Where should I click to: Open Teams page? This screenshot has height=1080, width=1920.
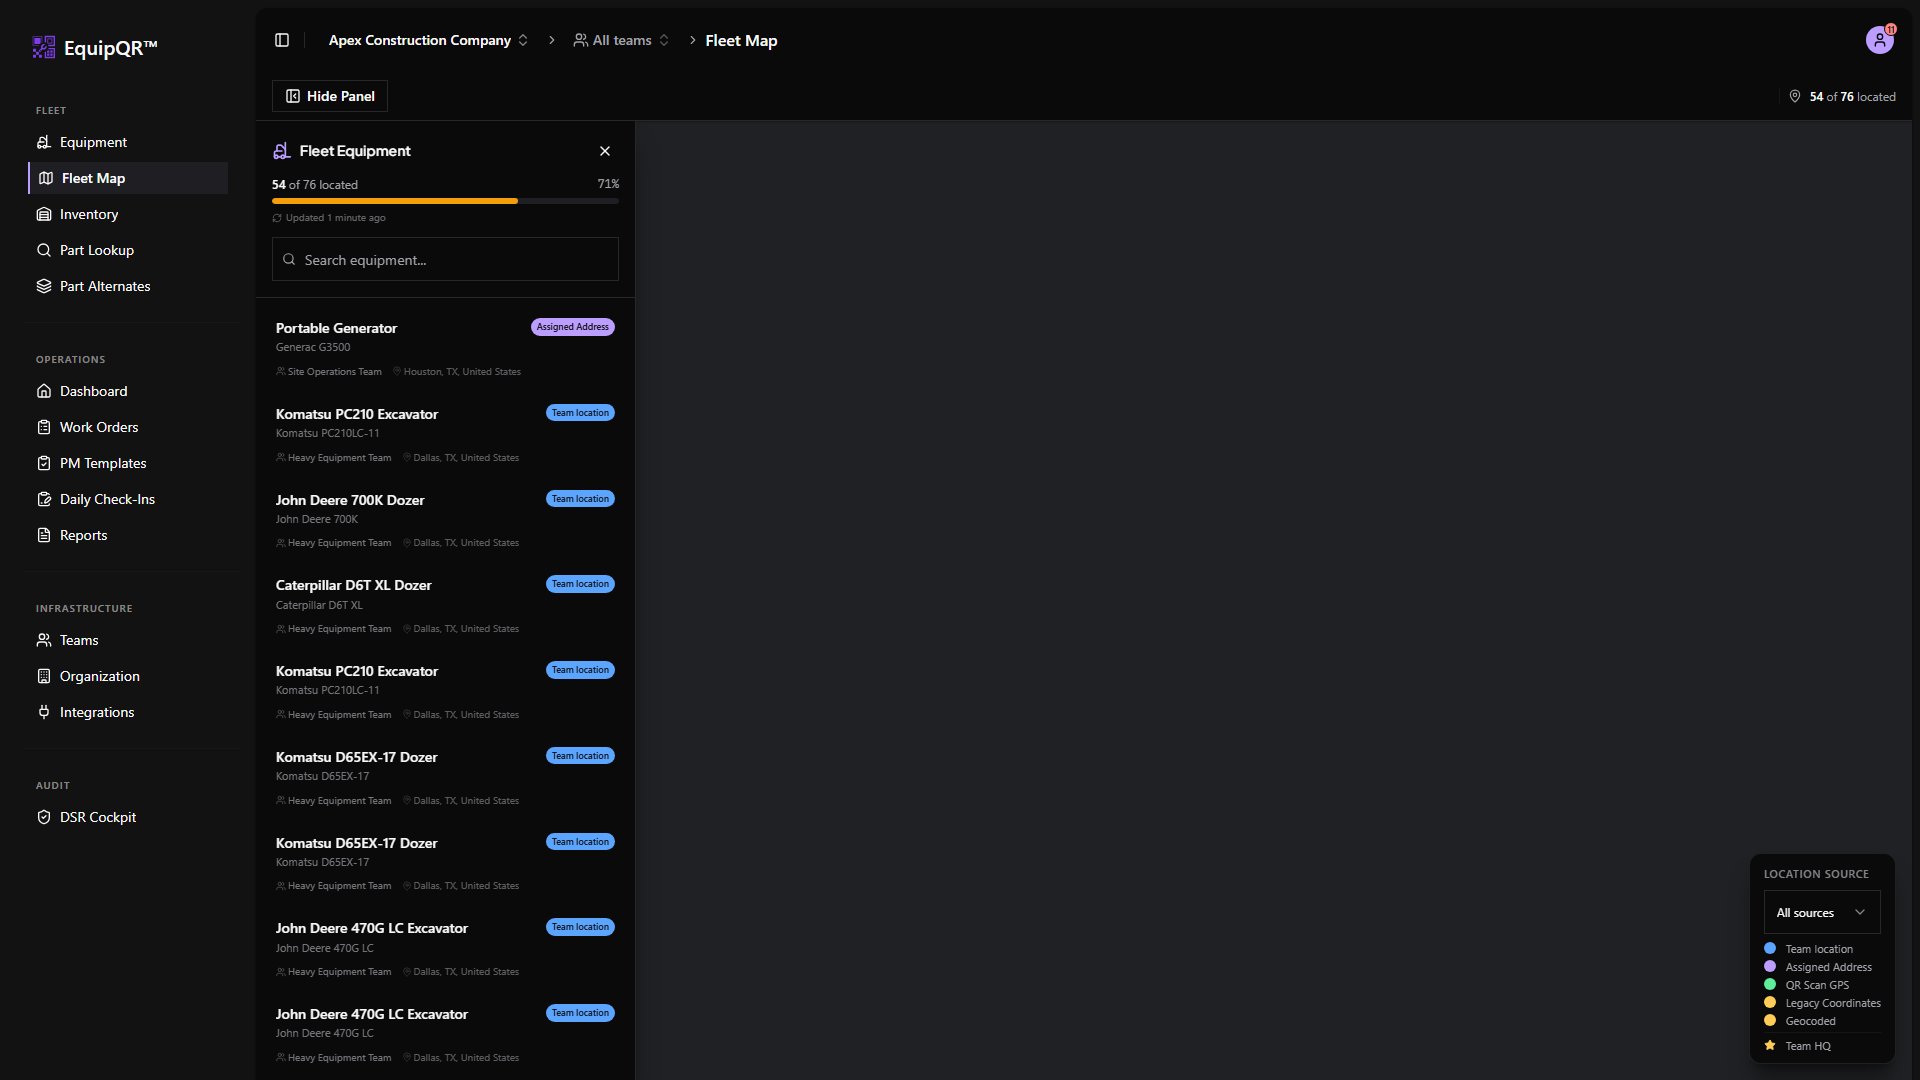(x=128, y=640)
